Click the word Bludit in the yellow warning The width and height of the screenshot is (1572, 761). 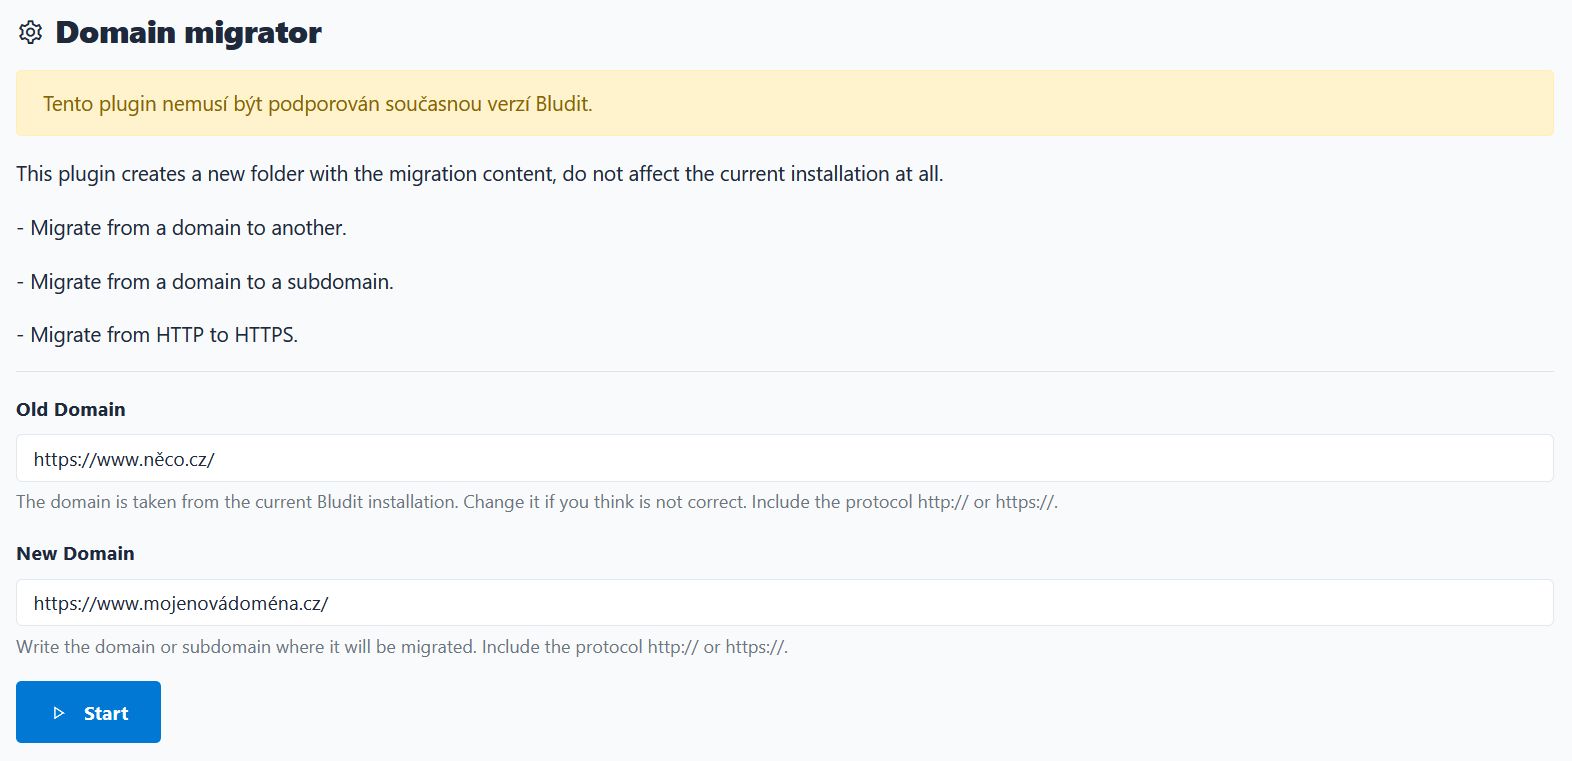click(x=564, y=104)
